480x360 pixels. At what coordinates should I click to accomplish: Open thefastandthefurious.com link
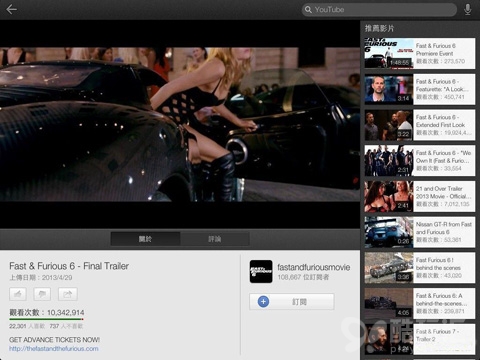coord(54,349)
